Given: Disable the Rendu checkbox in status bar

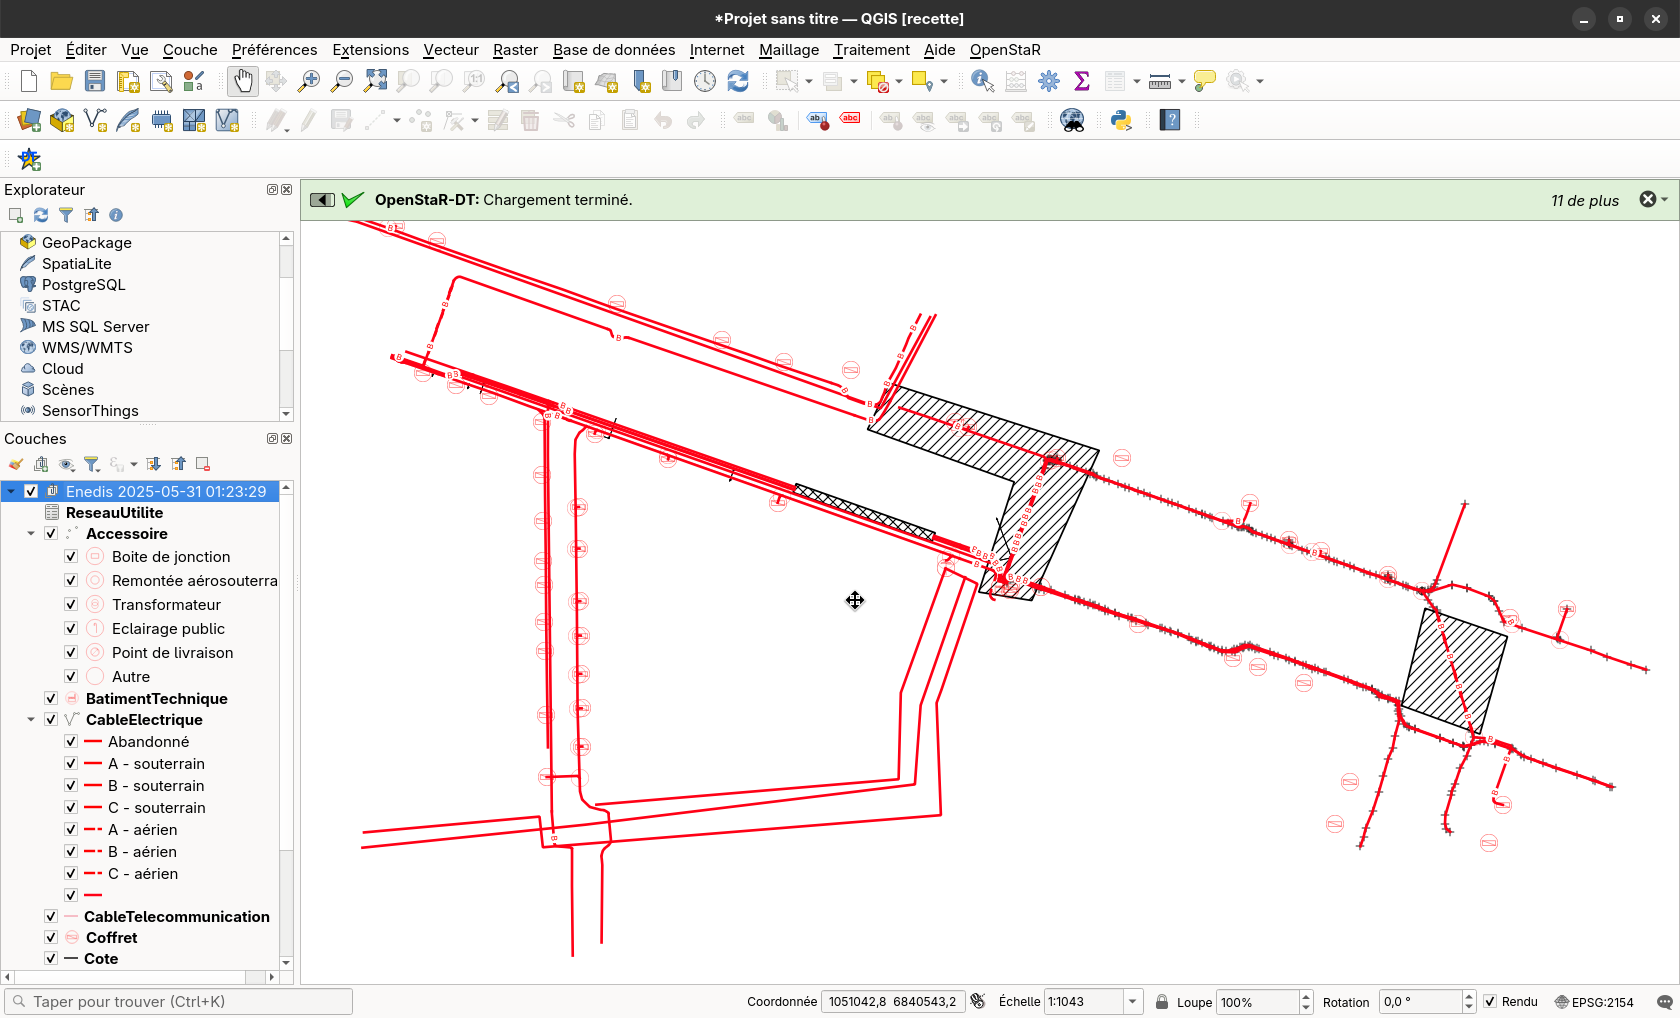Looking at the screenshot, I should tap(1489, 1001).
